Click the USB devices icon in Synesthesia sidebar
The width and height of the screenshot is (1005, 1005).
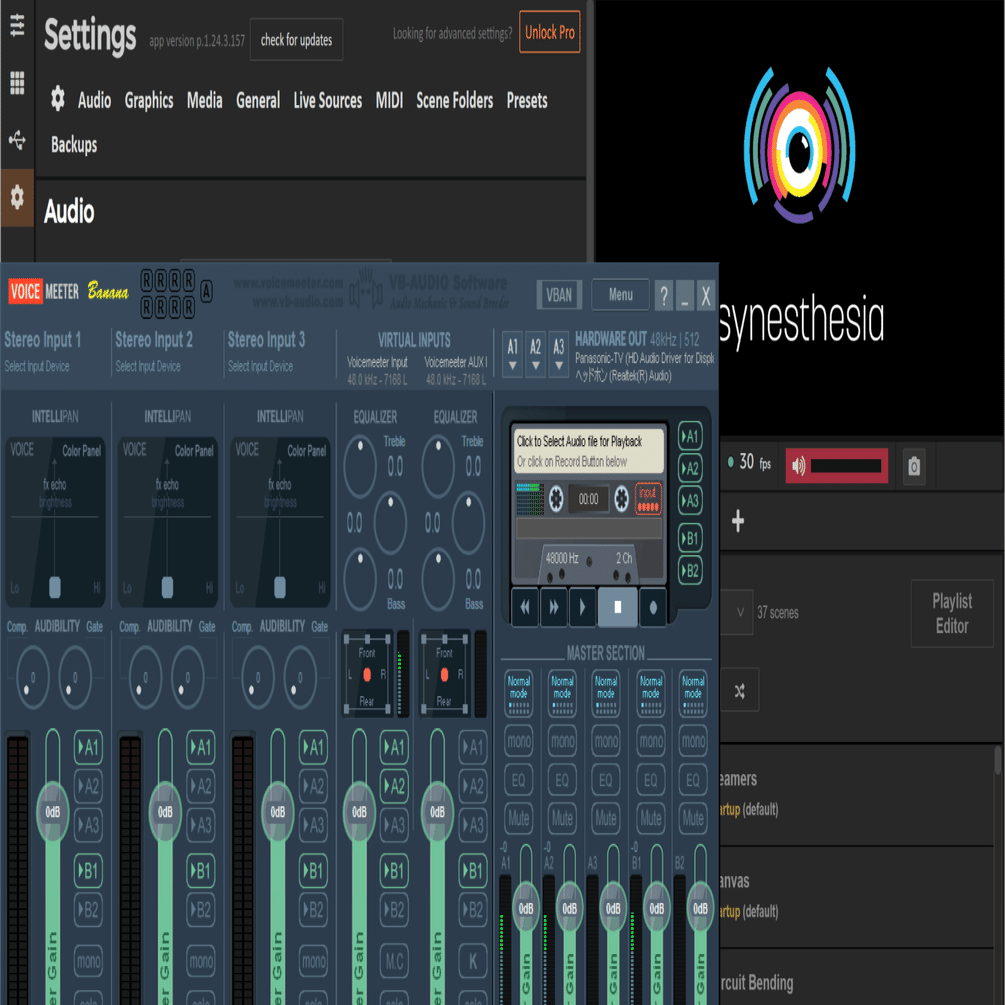(x=17, y=139)
